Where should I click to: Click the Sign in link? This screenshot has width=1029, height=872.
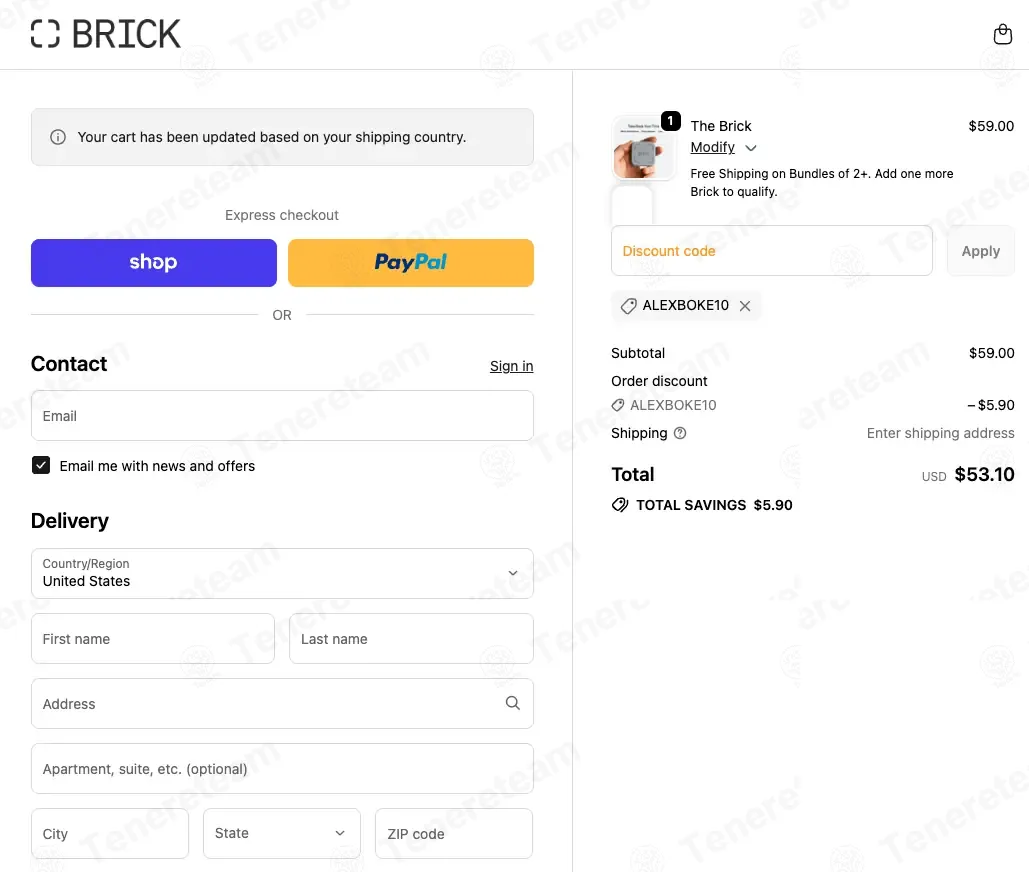pos(511,366)
